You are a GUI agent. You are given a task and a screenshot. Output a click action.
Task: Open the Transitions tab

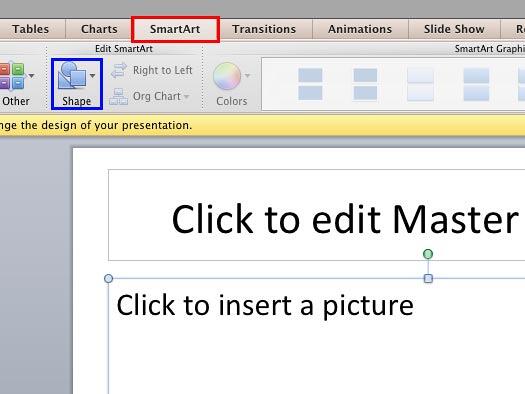[x=264, y=29]
